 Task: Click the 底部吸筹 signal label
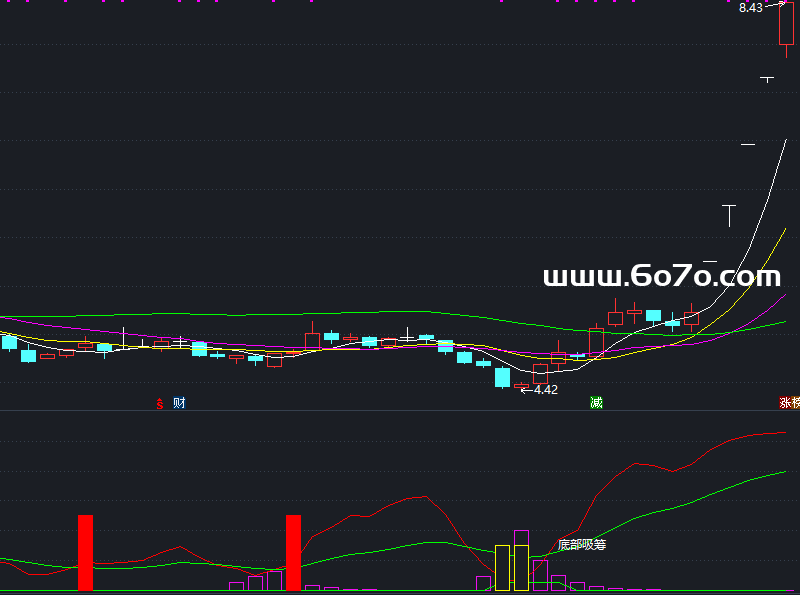(x=582, y=545)
